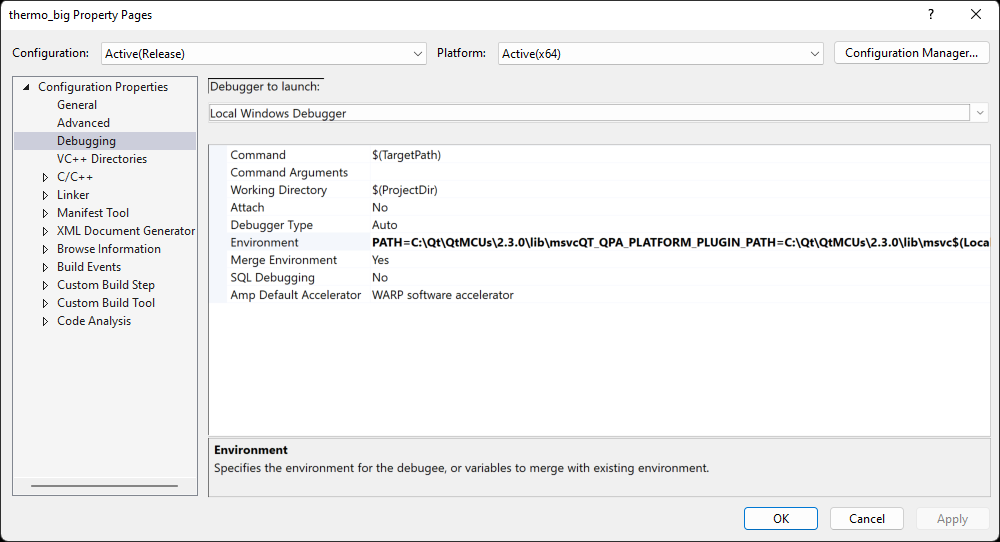Open the Debugger to launch dropdown

[979, 113]
